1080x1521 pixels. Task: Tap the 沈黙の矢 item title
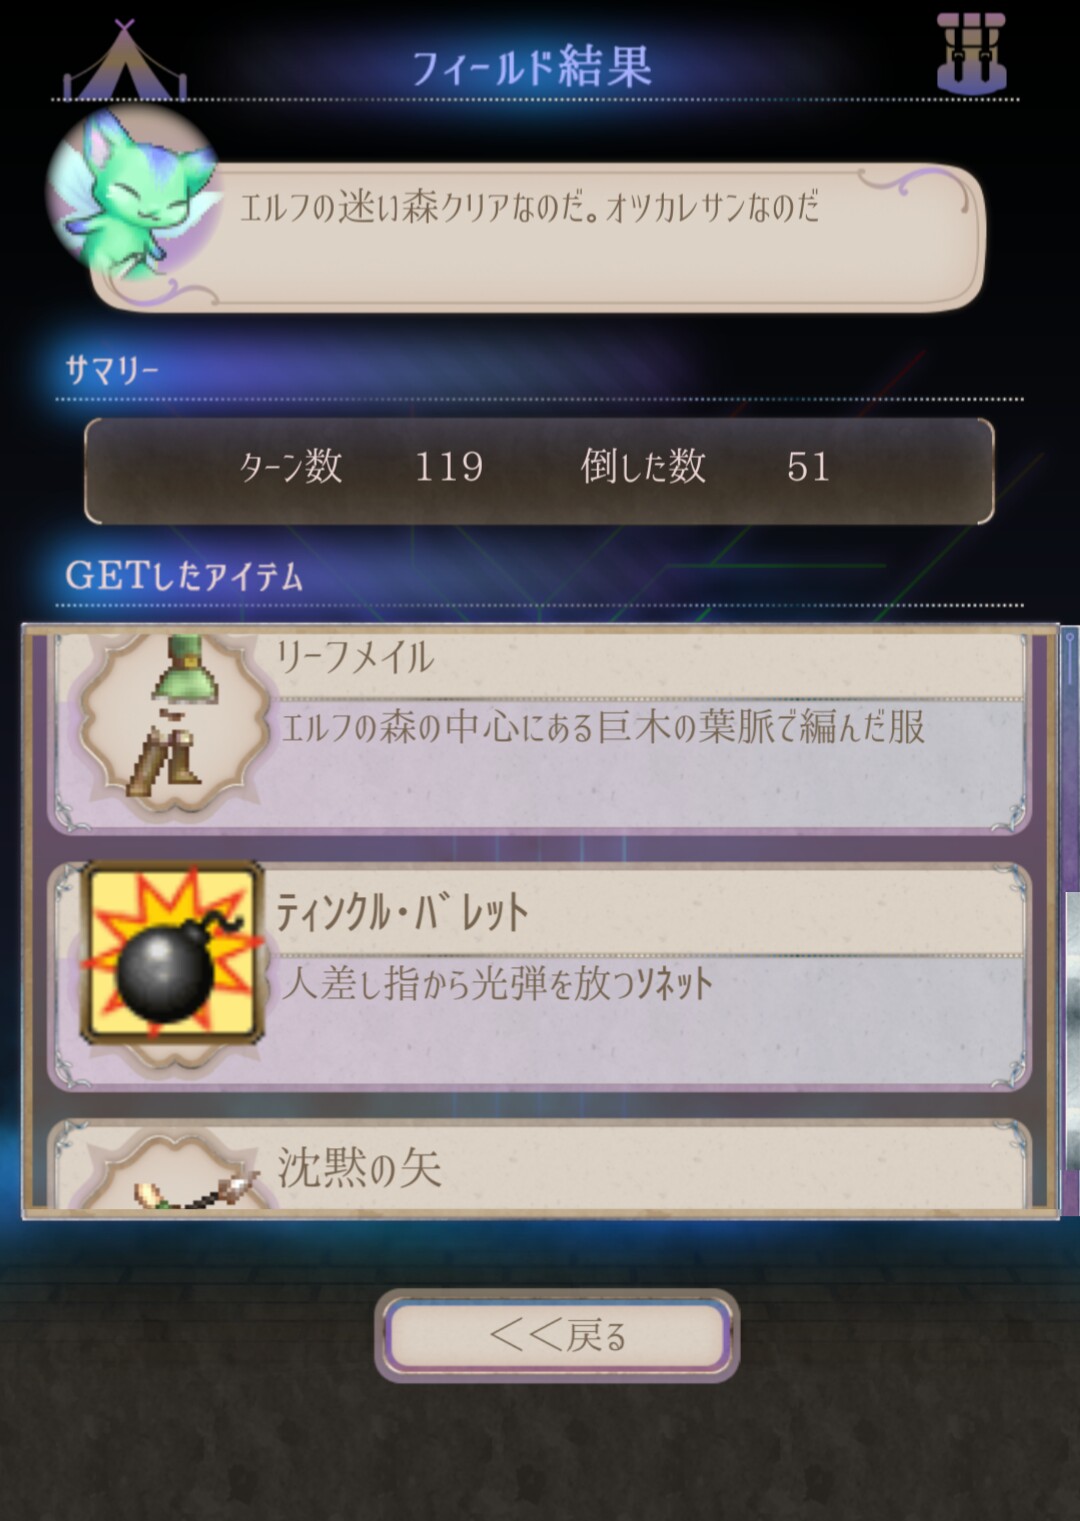pos(360,1168)
